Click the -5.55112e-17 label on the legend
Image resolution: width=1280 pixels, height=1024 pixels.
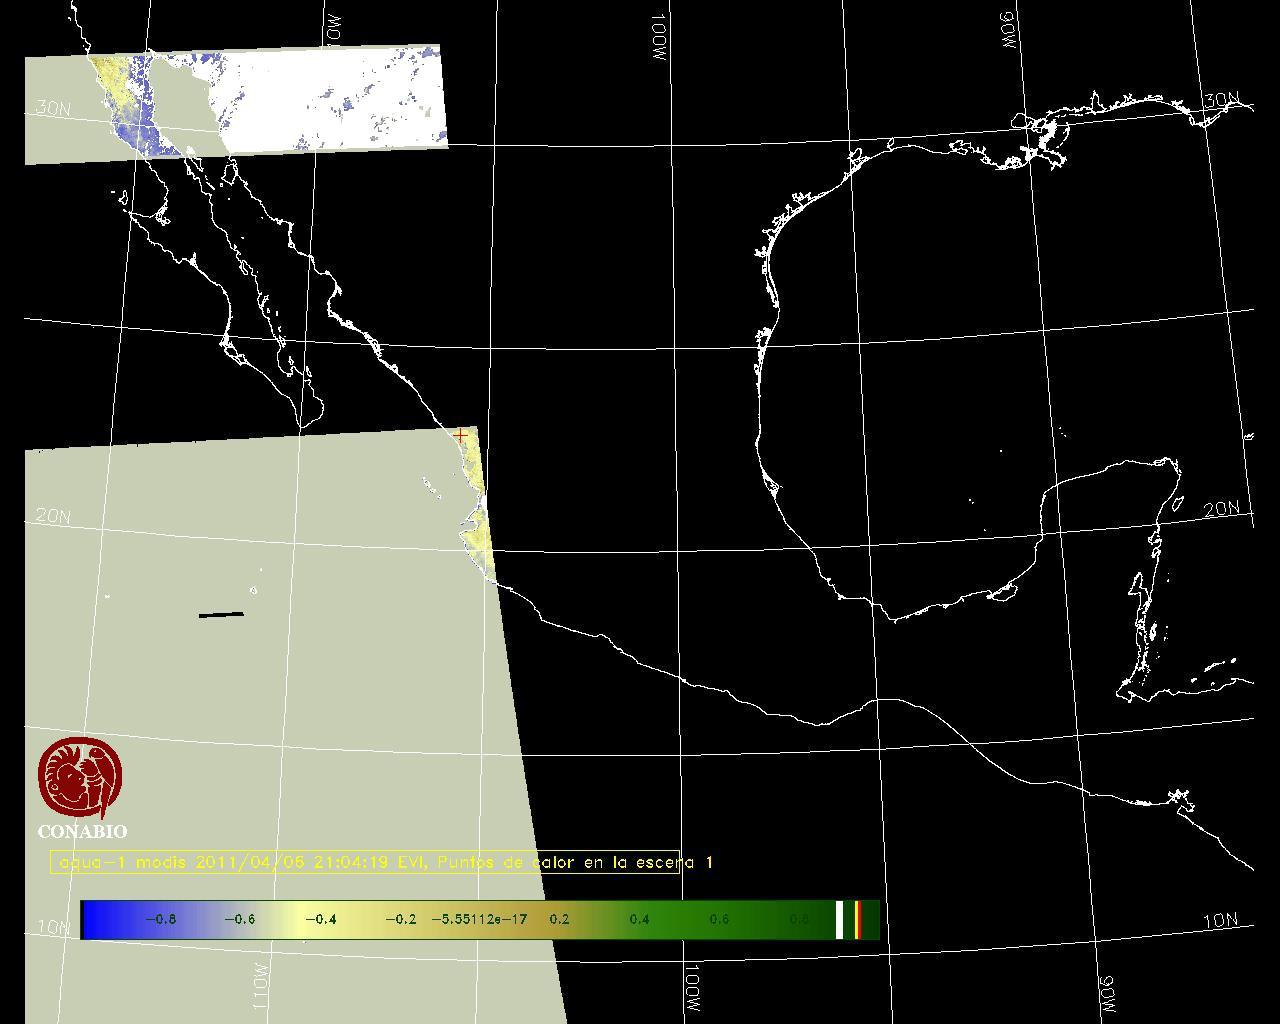pos(478,920)
